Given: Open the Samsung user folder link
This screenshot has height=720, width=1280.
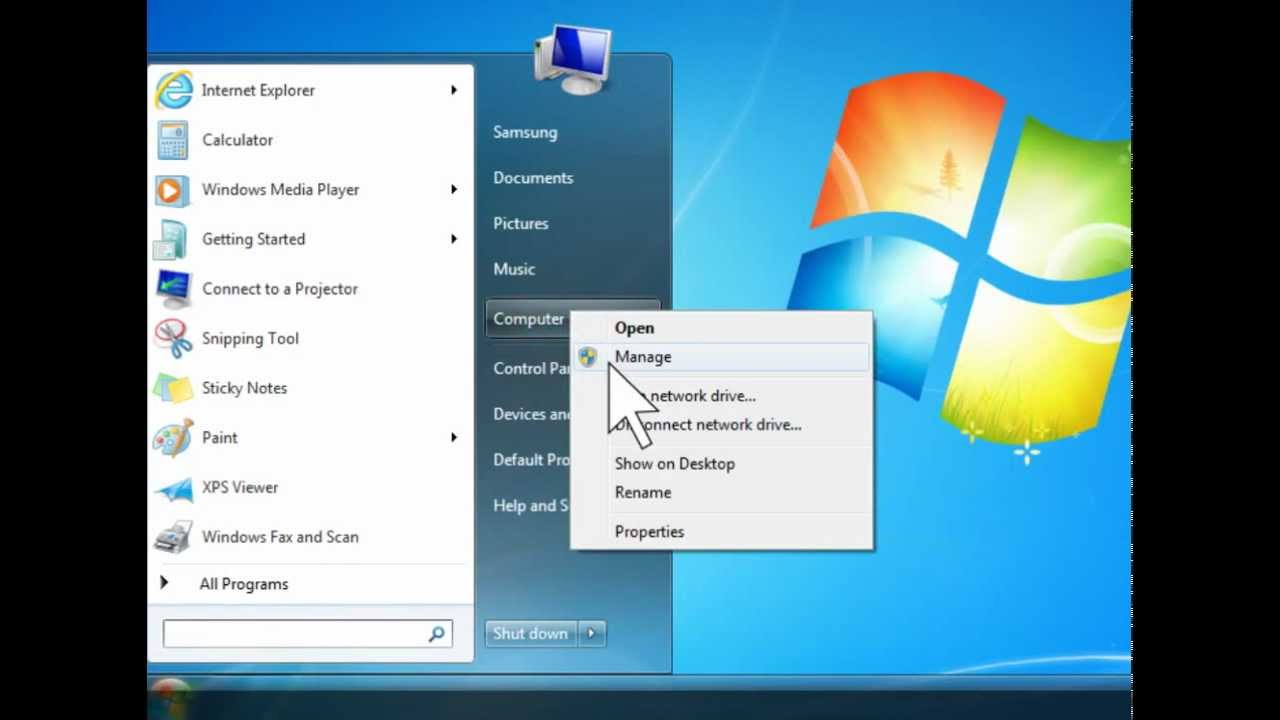Looking at the screenshot, I should pyautogui.click(x=525, y=132).
